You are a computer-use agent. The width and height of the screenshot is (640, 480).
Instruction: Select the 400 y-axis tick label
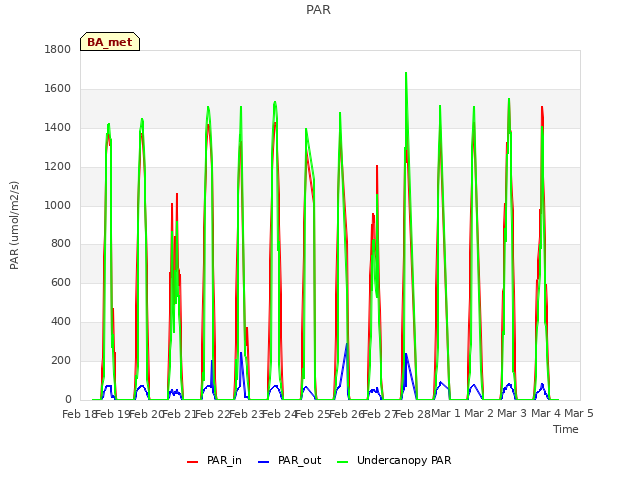pos(61,322)
